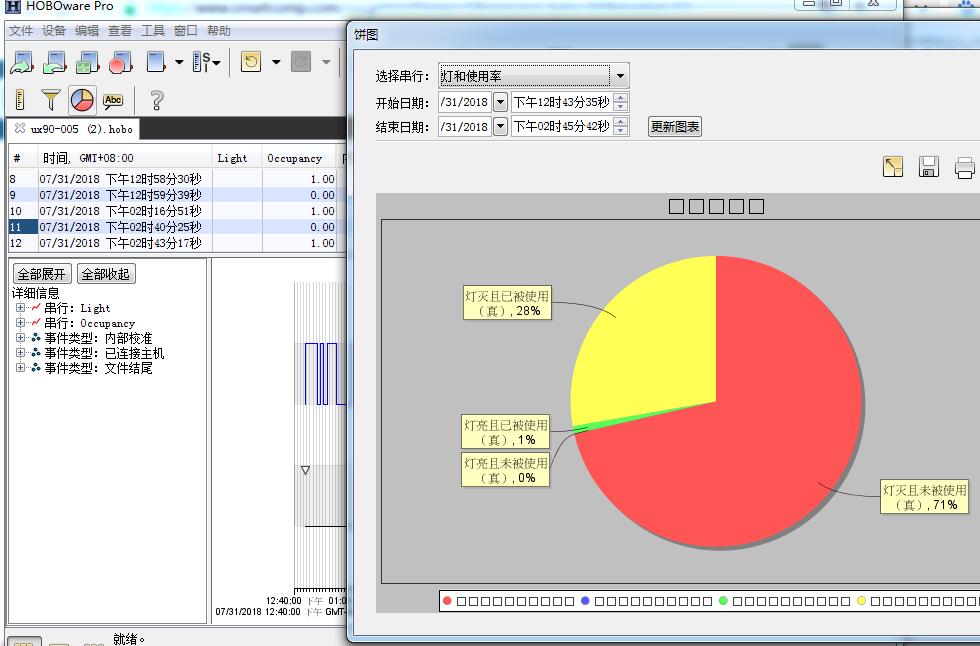Open the 文件 menu
The image size is (980, 646).
(x=21, y=31)
